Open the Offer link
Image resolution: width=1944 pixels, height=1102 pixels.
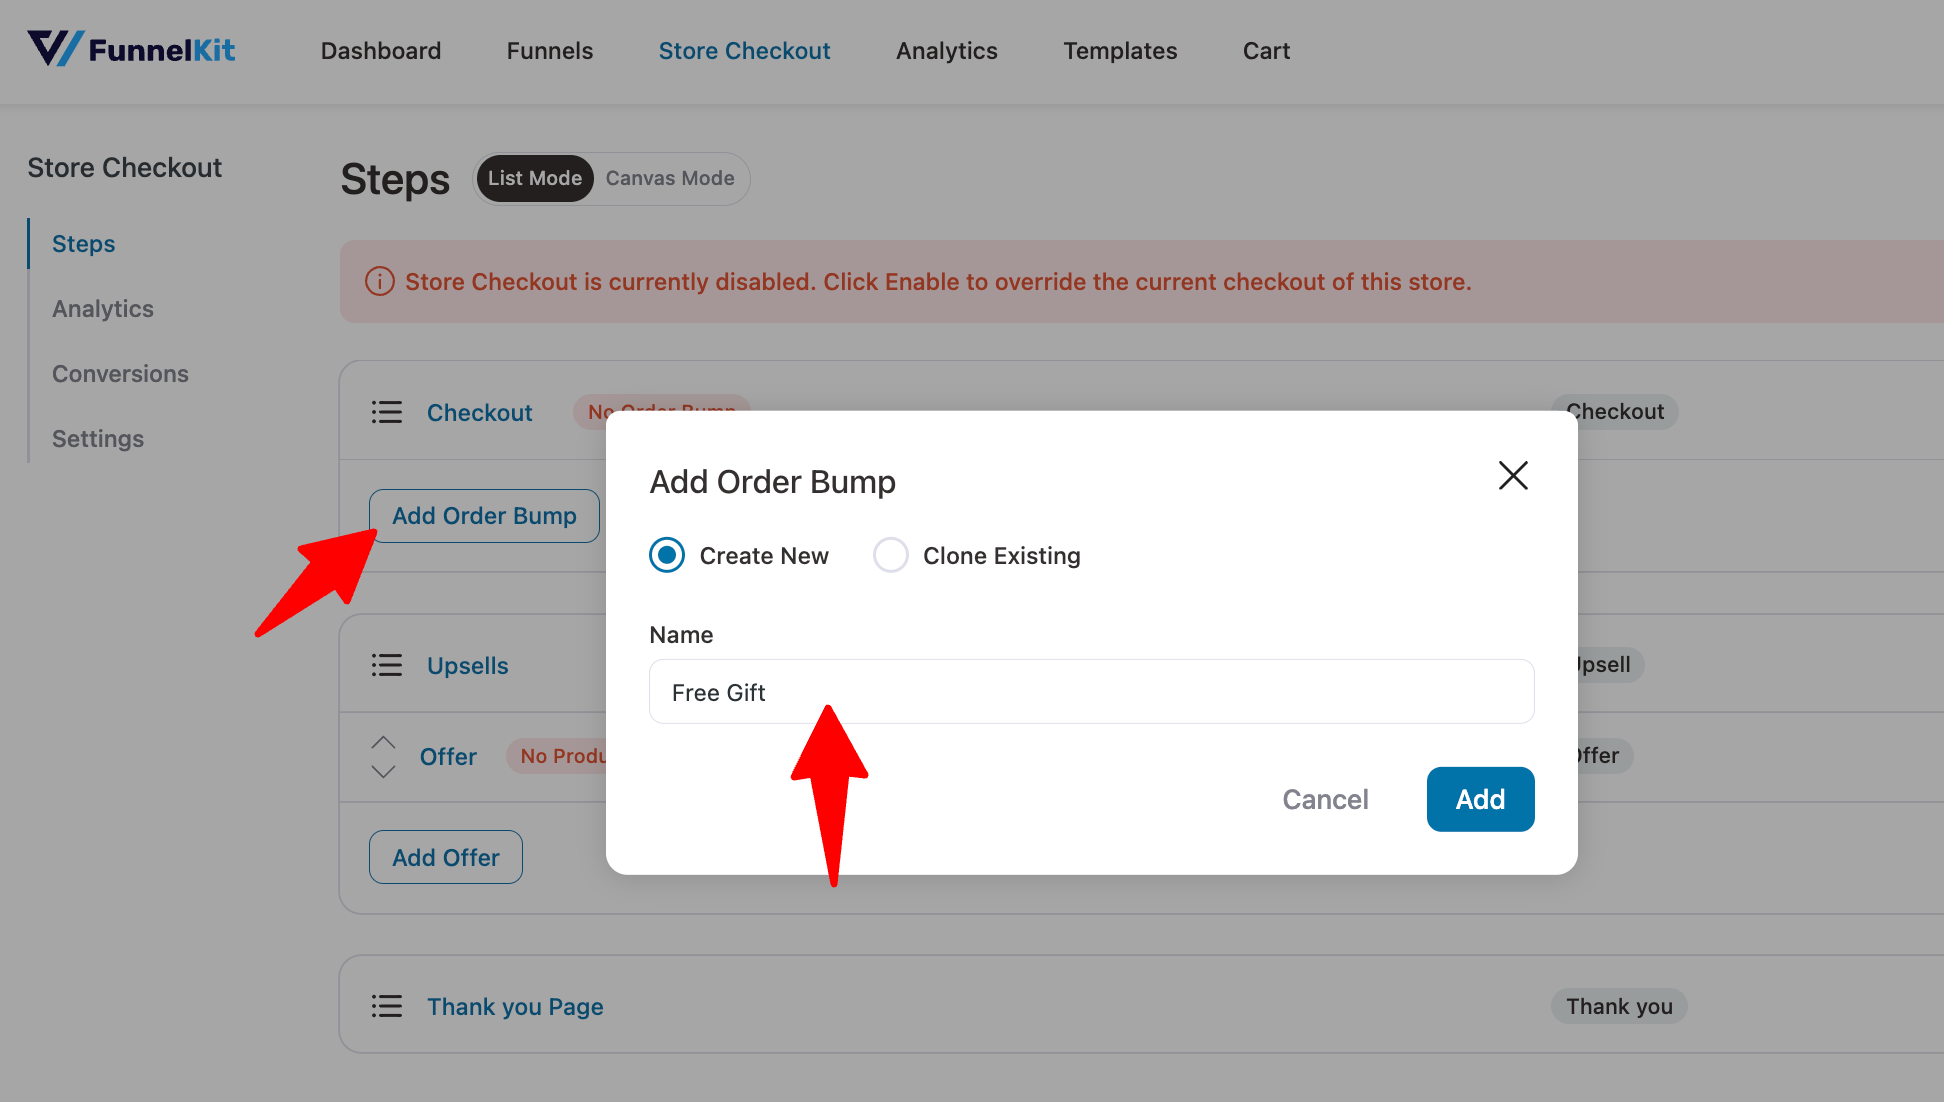448,757
